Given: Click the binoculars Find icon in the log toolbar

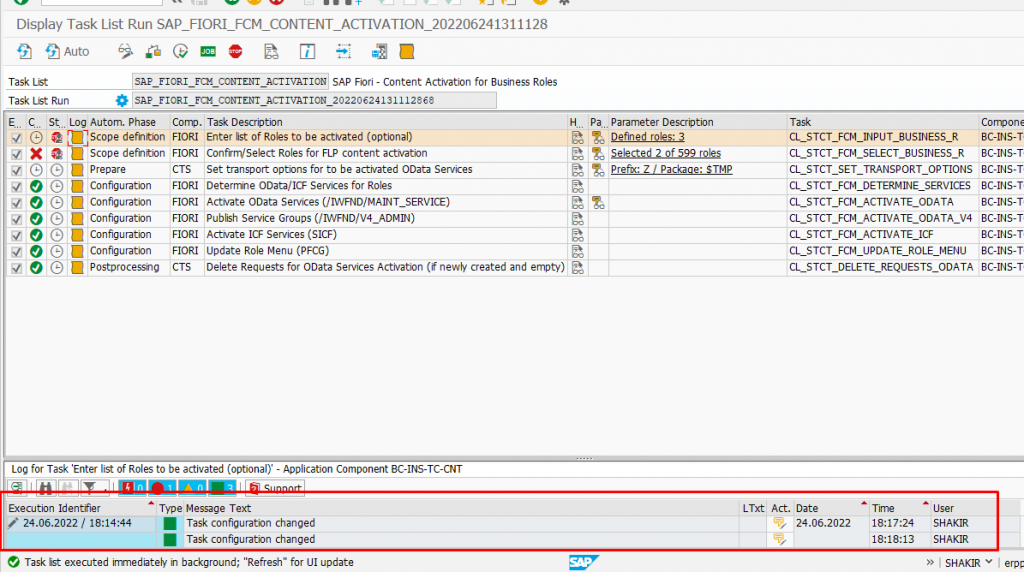Looking at the screenshot, I should [x=45, y=488].
